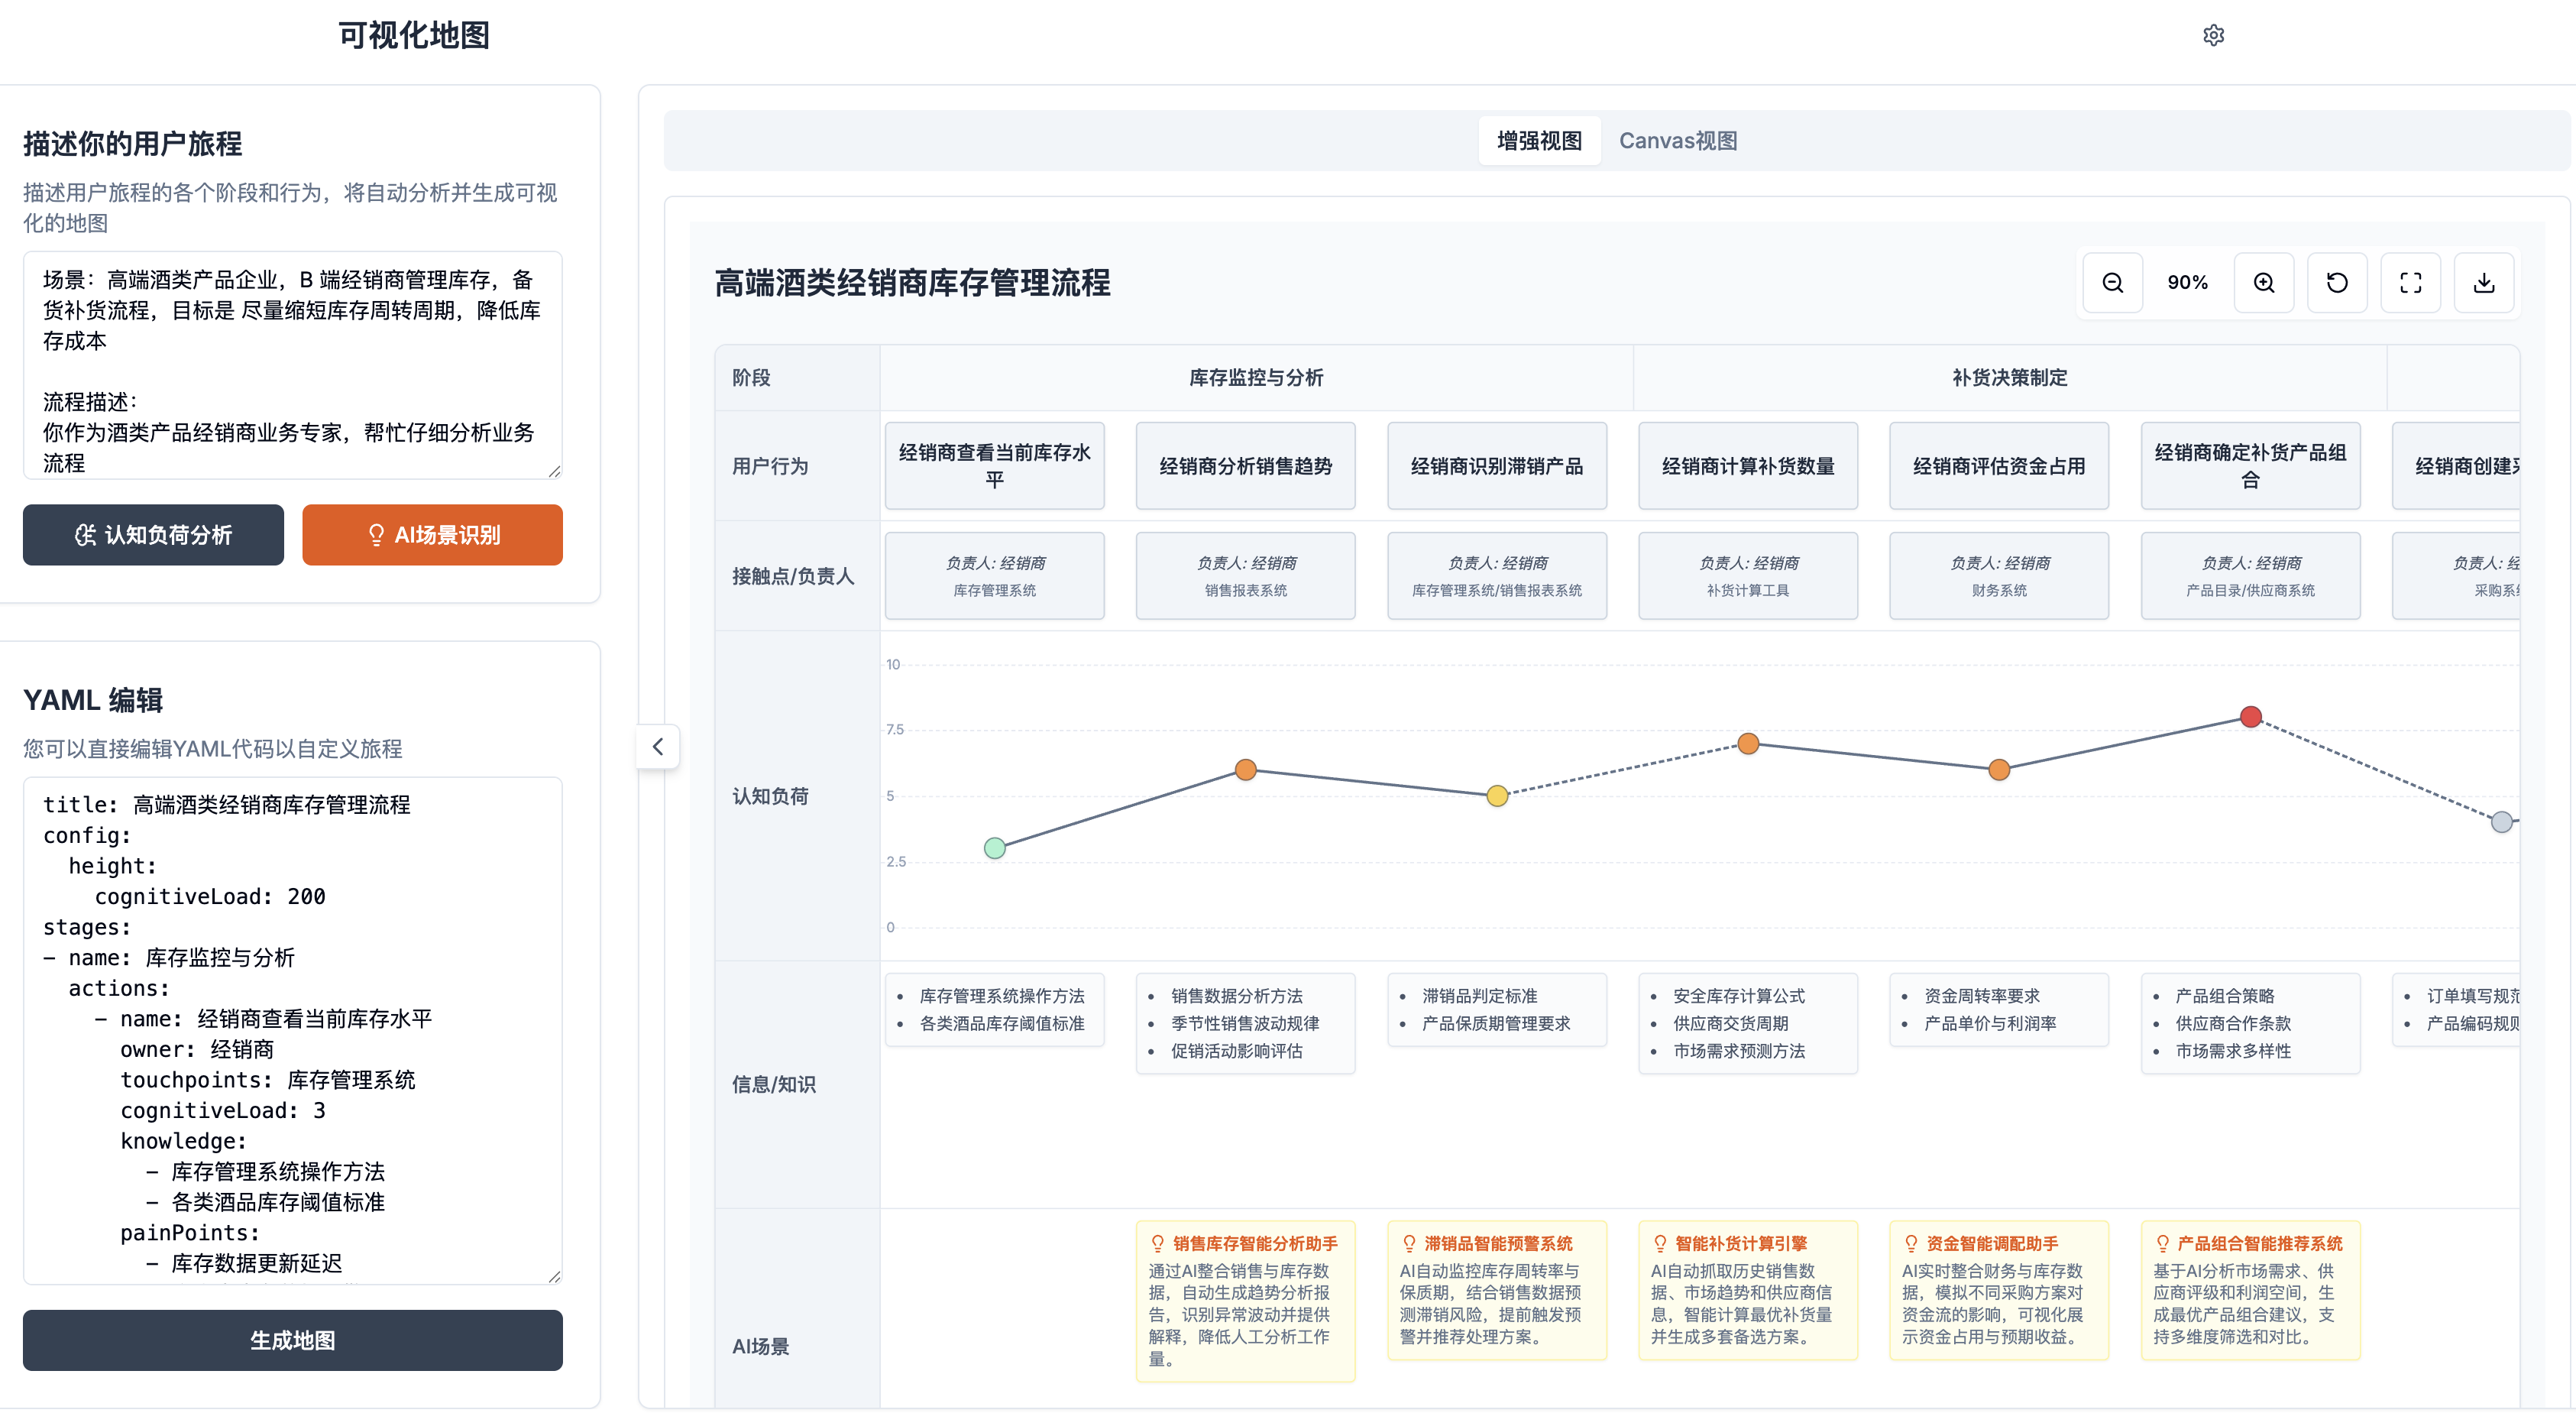2576x1426 pixels.
Task: Click the zoom out magnifier icon
Action: (2112, 283)
